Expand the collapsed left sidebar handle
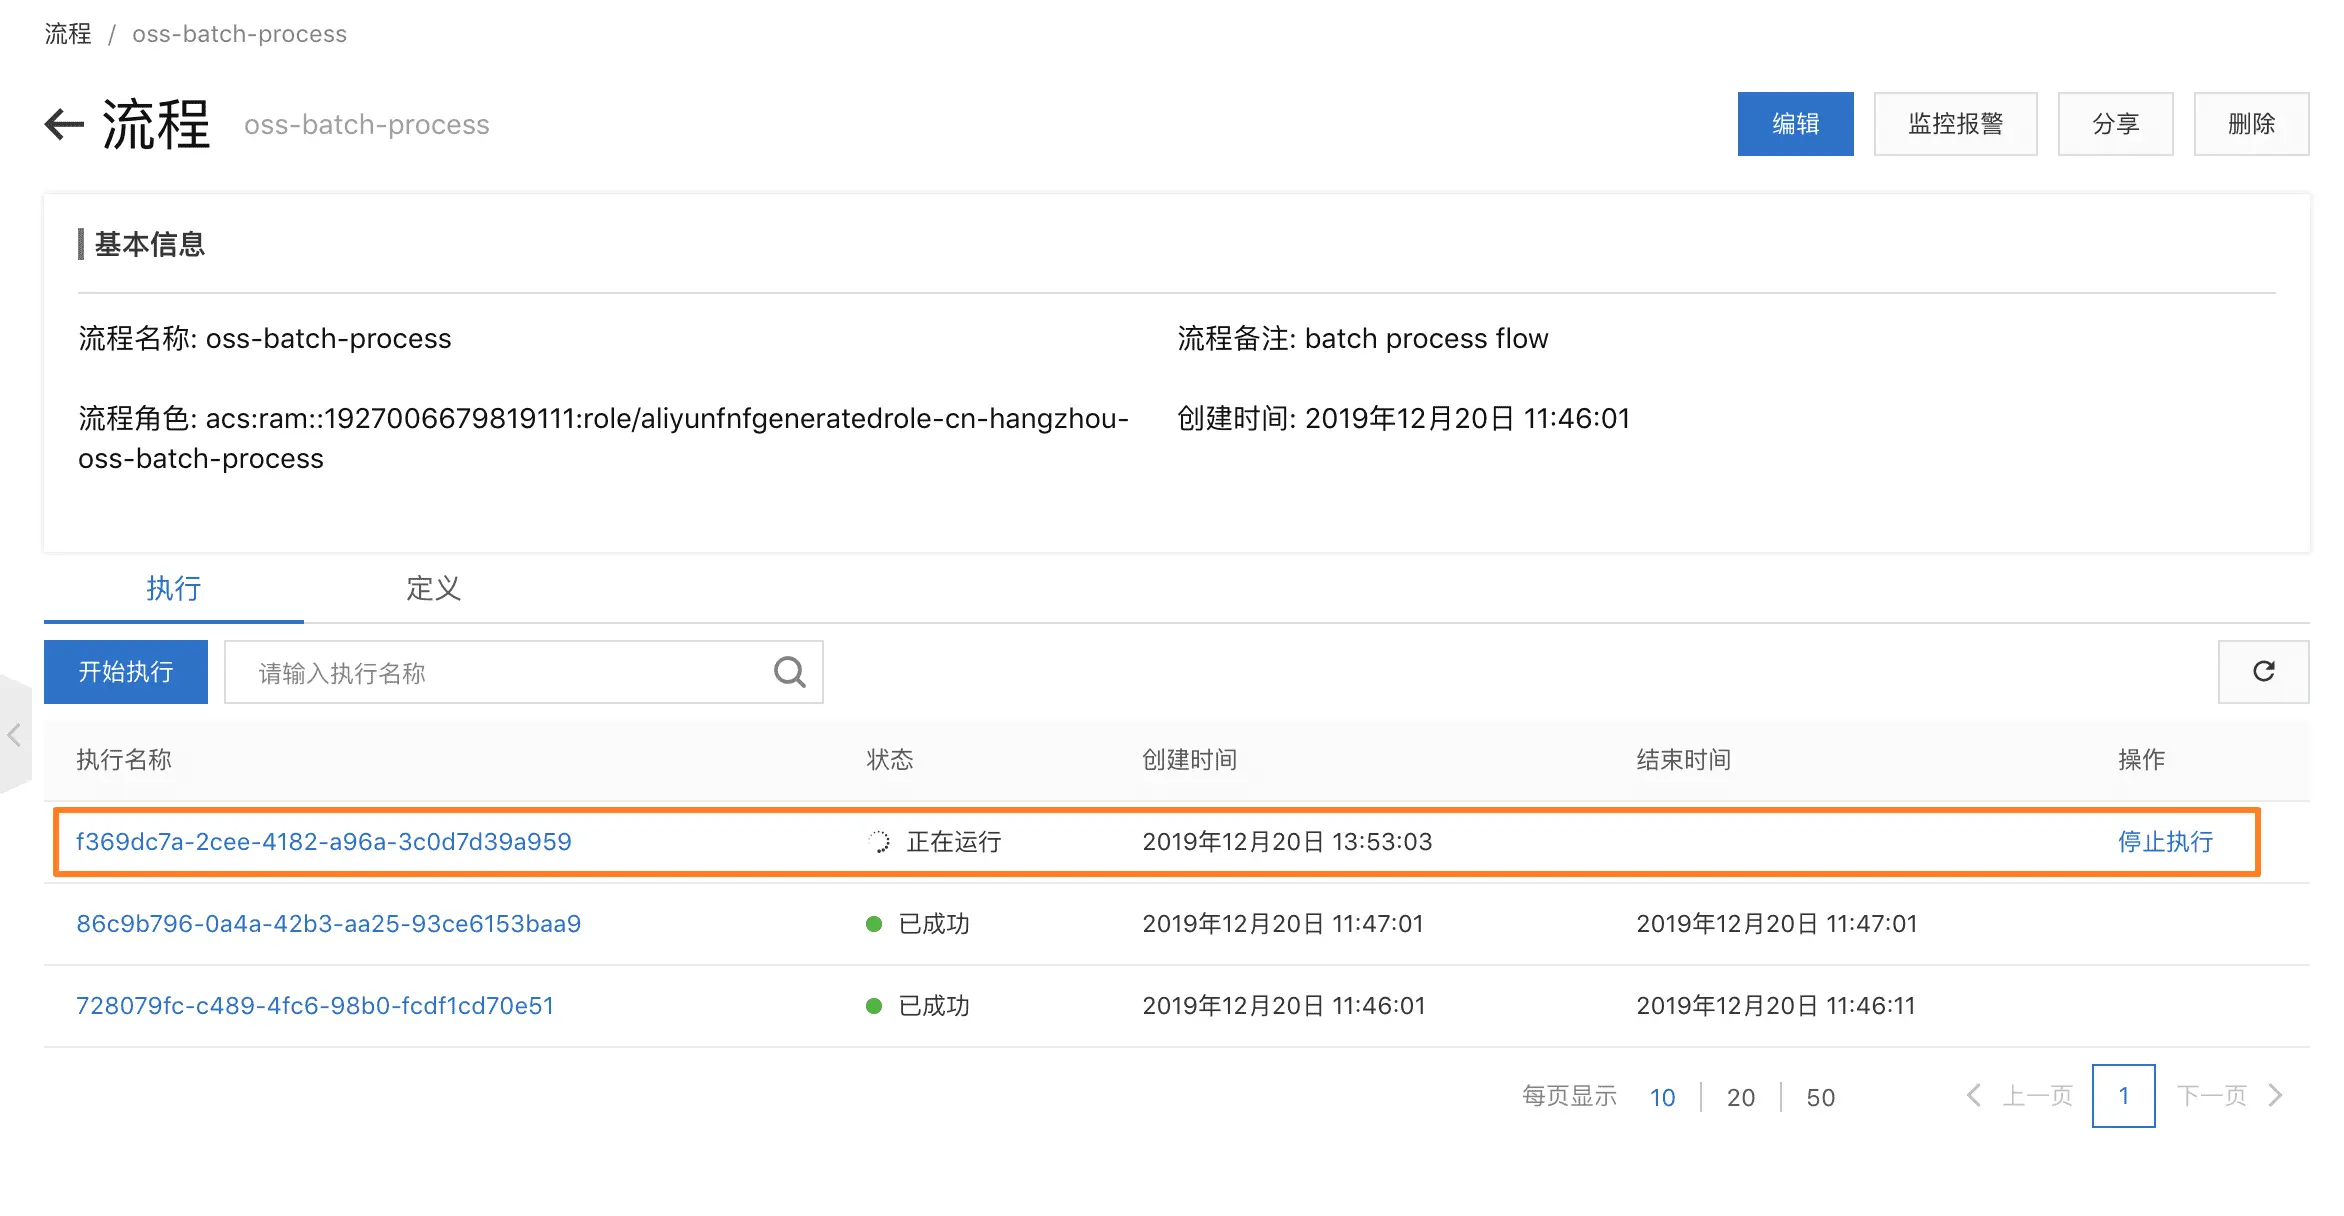2344x1216 pixels. (14, 736)
